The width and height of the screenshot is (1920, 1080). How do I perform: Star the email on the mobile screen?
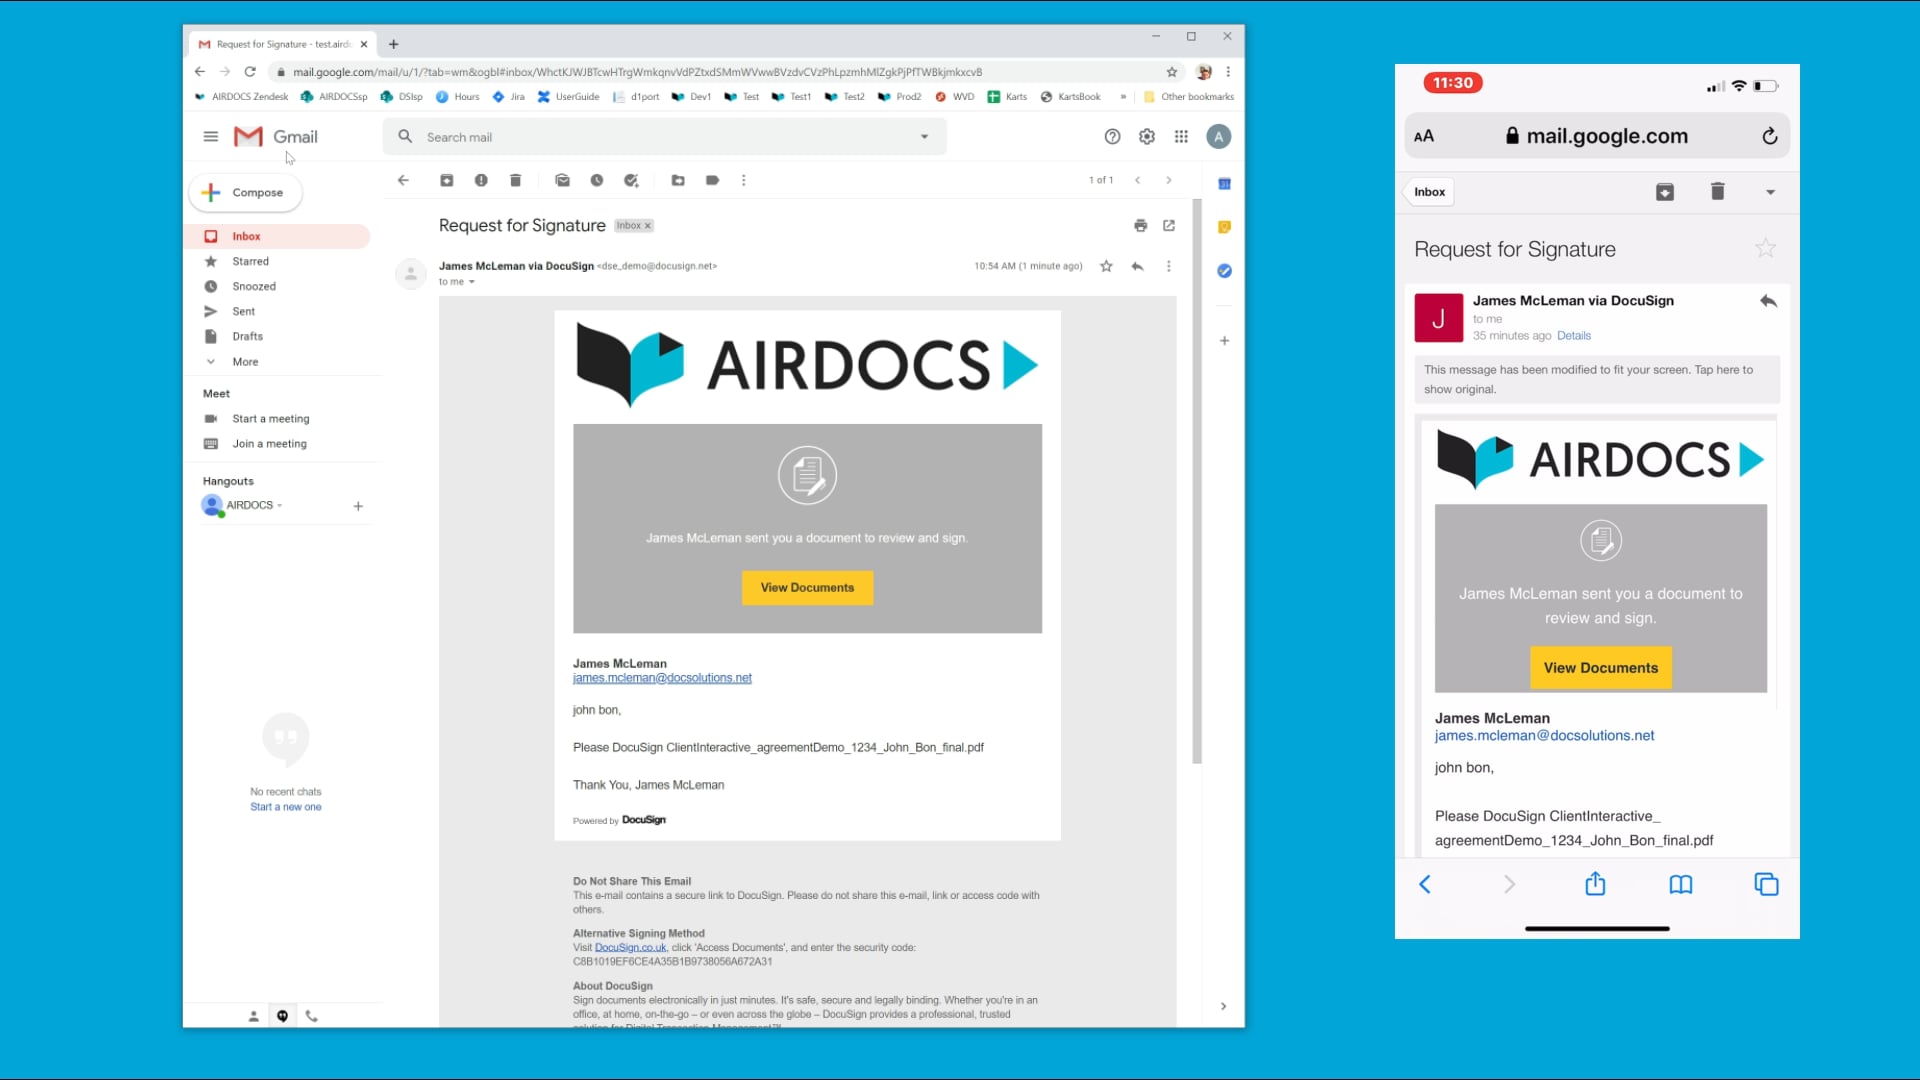click(x=1766, y=249)
